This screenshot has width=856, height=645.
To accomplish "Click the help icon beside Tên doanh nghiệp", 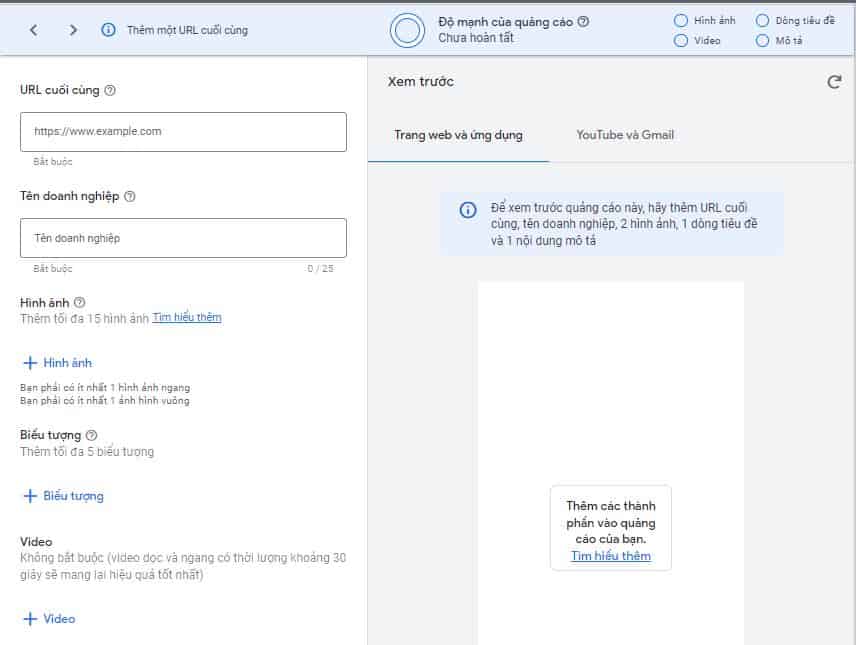I will [130, 196].
